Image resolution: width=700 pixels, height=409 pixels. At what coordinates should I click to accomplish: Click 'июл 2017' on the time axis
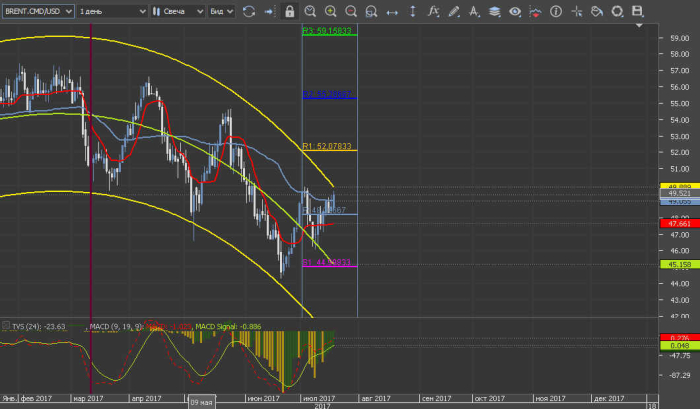[x=319, y=398]
